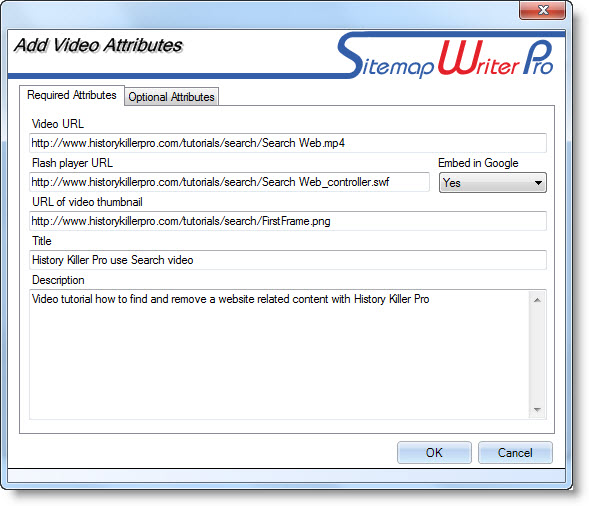The width and height of the screenshot is (589, 506).
Task: Click the Add Video Attributes heading
Action: pos(98,45)
